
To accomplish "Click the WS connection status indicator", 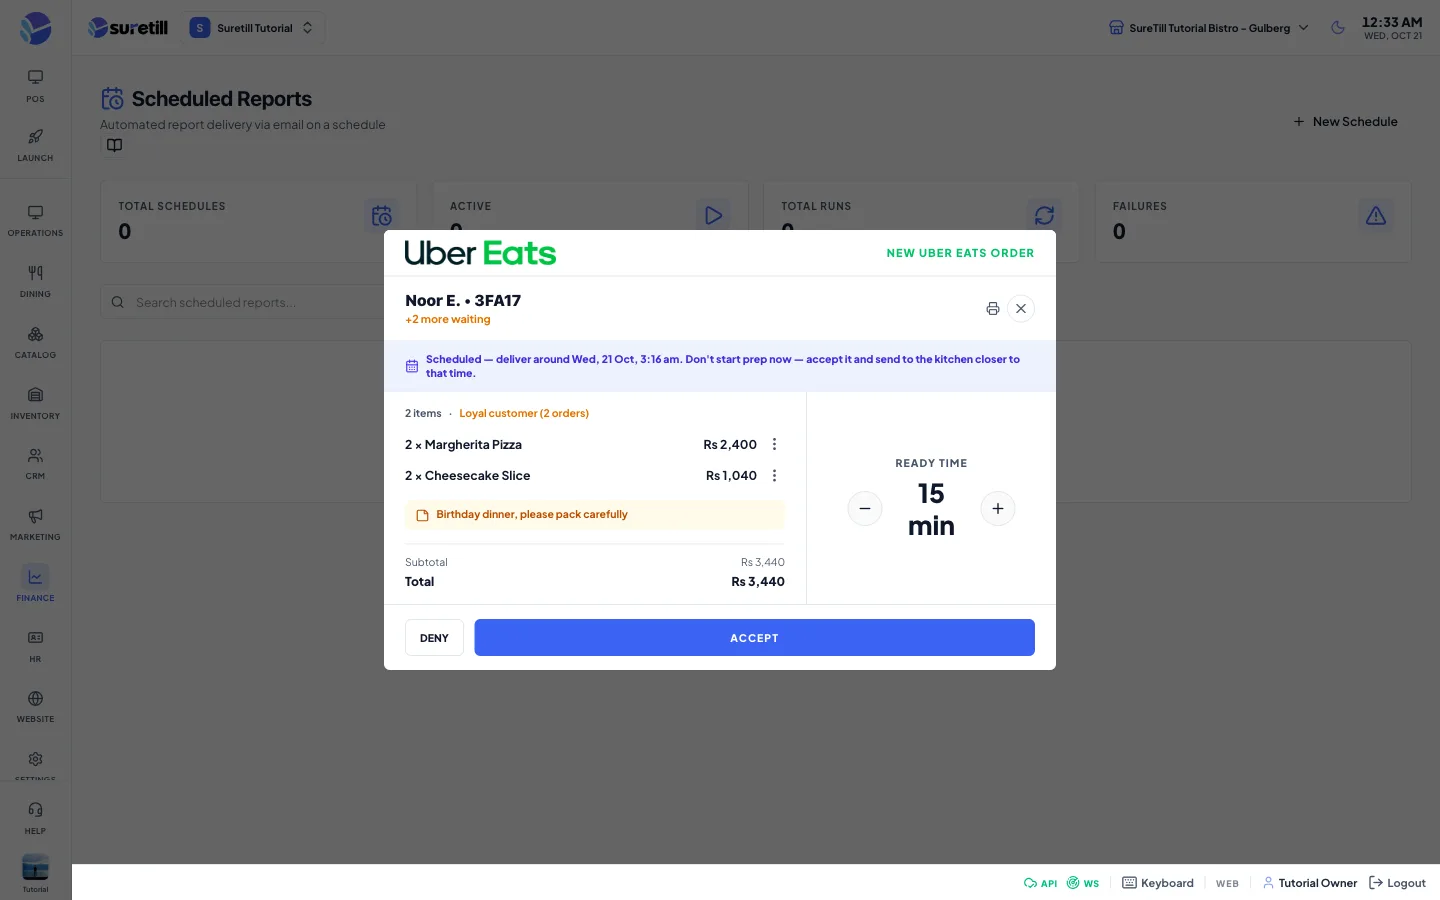I will click(x=1083, y=883).
